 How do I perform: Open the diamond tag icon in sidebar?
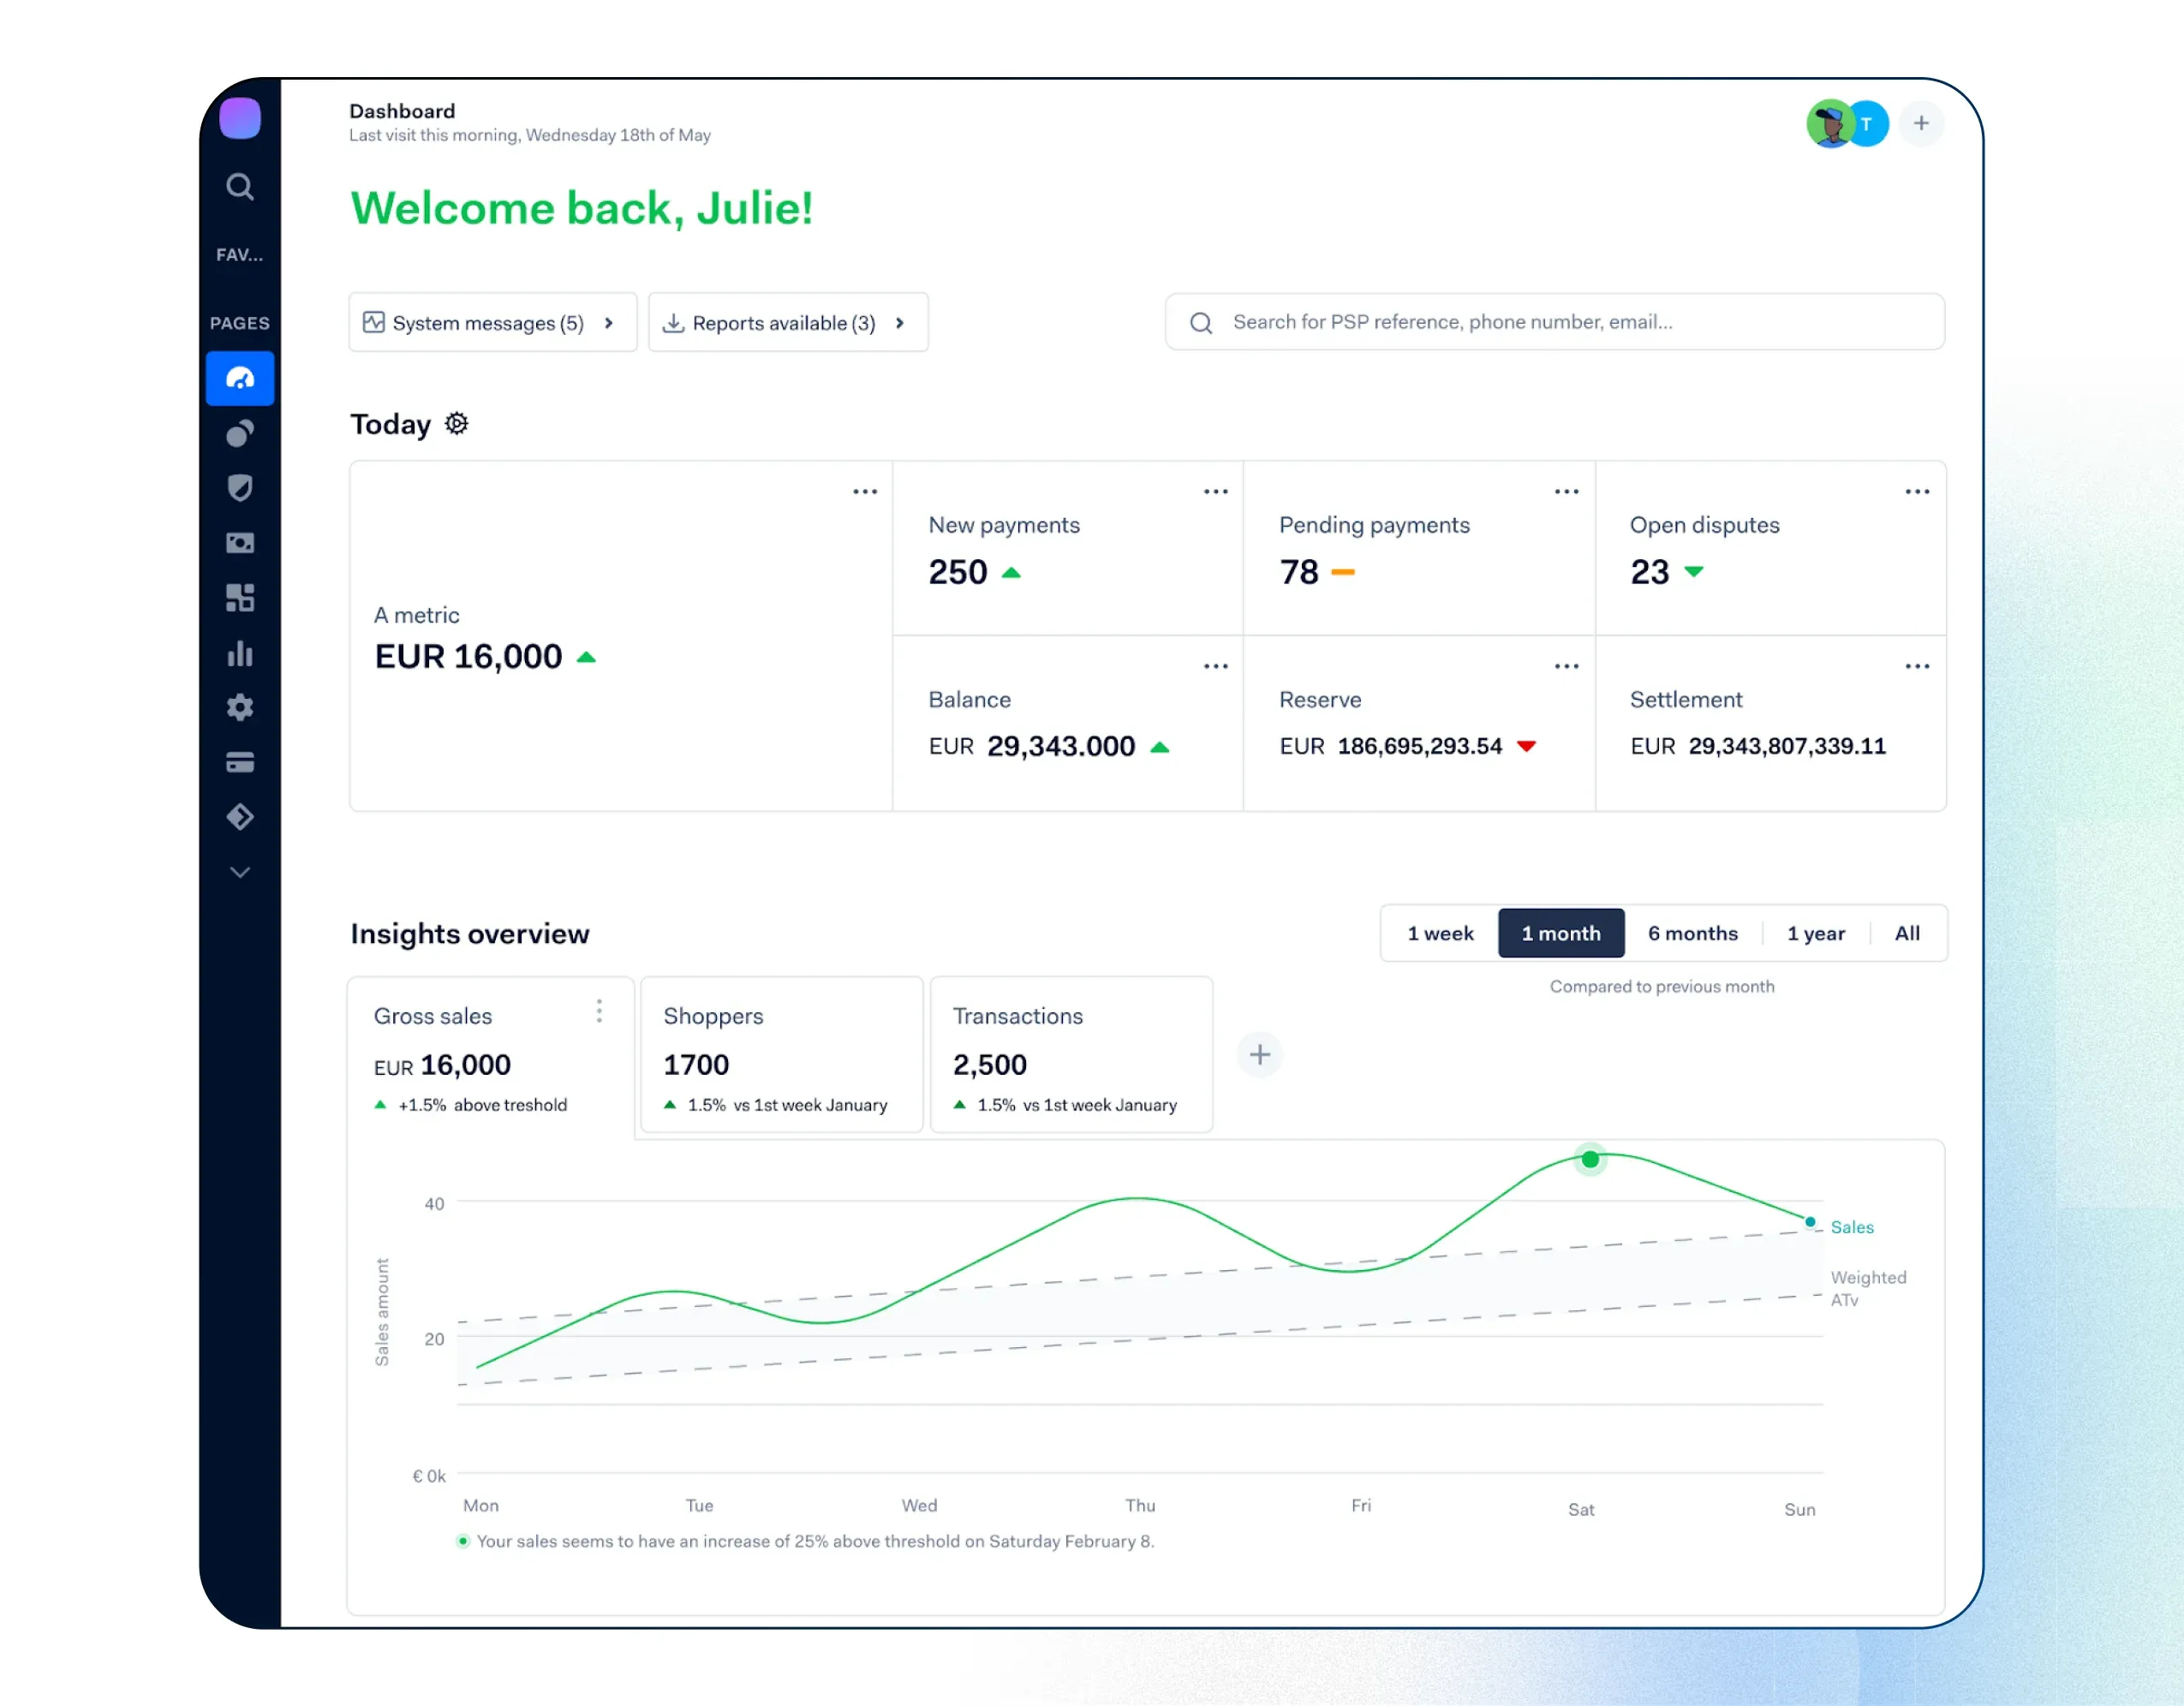(x=240, y=817)
